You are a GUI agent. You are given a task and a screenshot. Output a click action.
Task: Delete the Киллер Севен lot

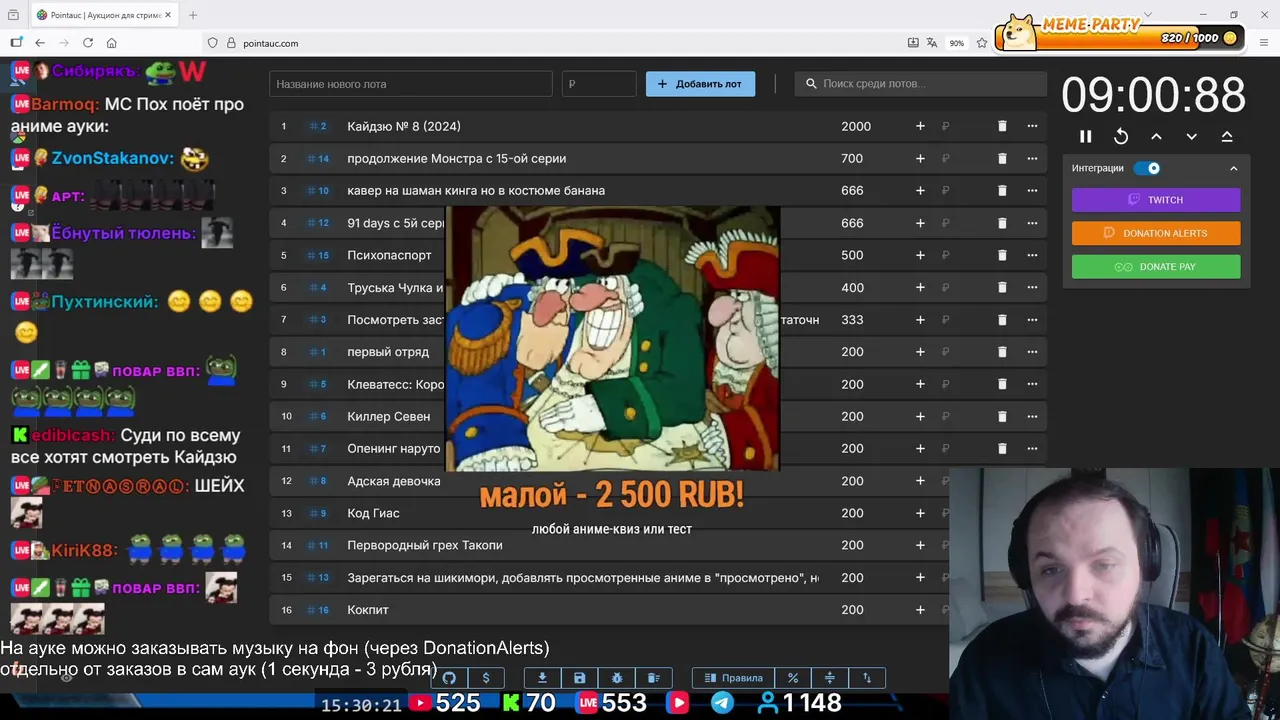pyautogui.click(x=1002, y=416)
